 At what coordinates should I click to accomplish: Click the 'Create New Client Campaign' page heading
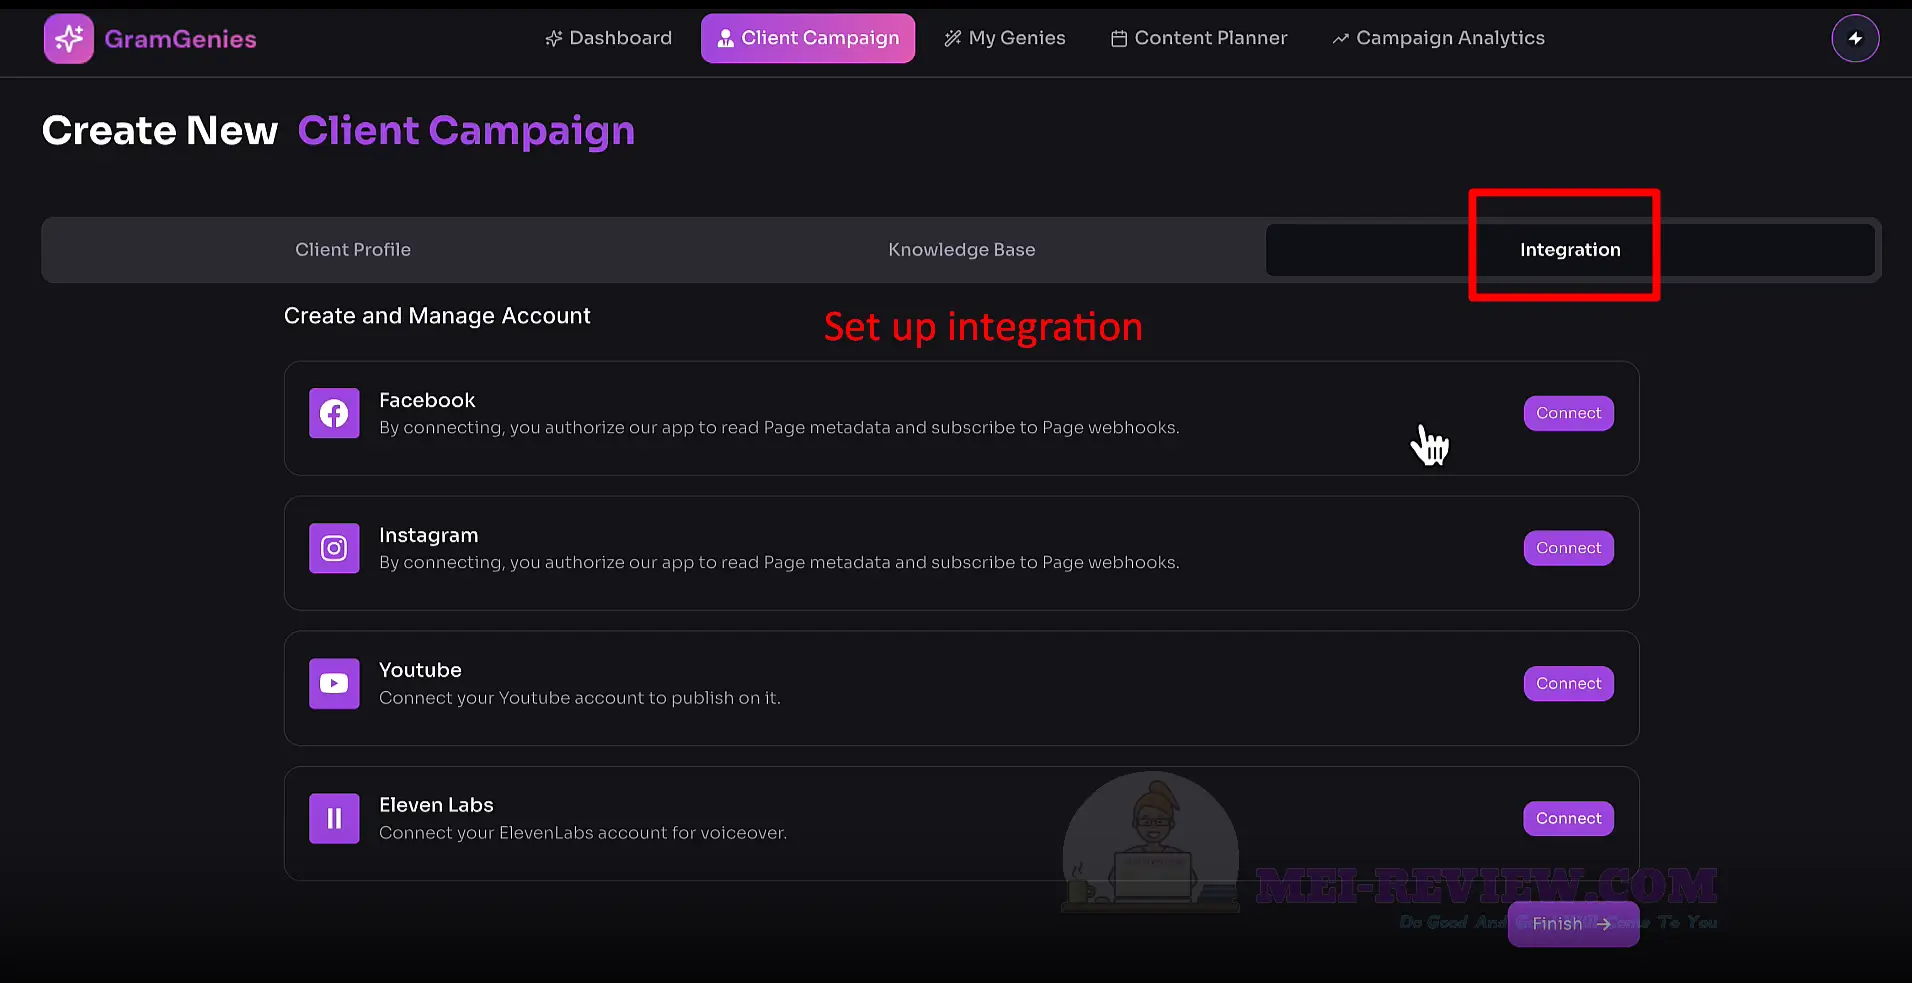(x=338, y=131)
